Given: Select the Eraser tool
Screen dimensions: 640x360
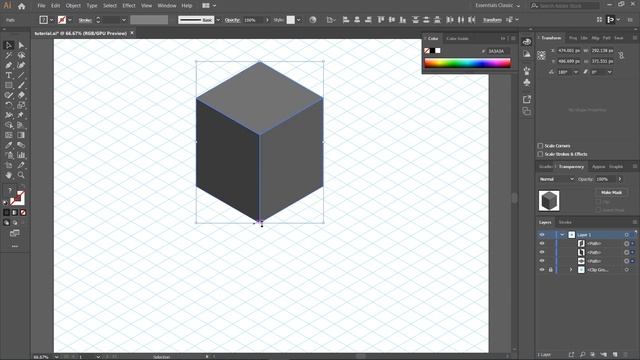Looking at the screenshot, I should pos(21,95).
